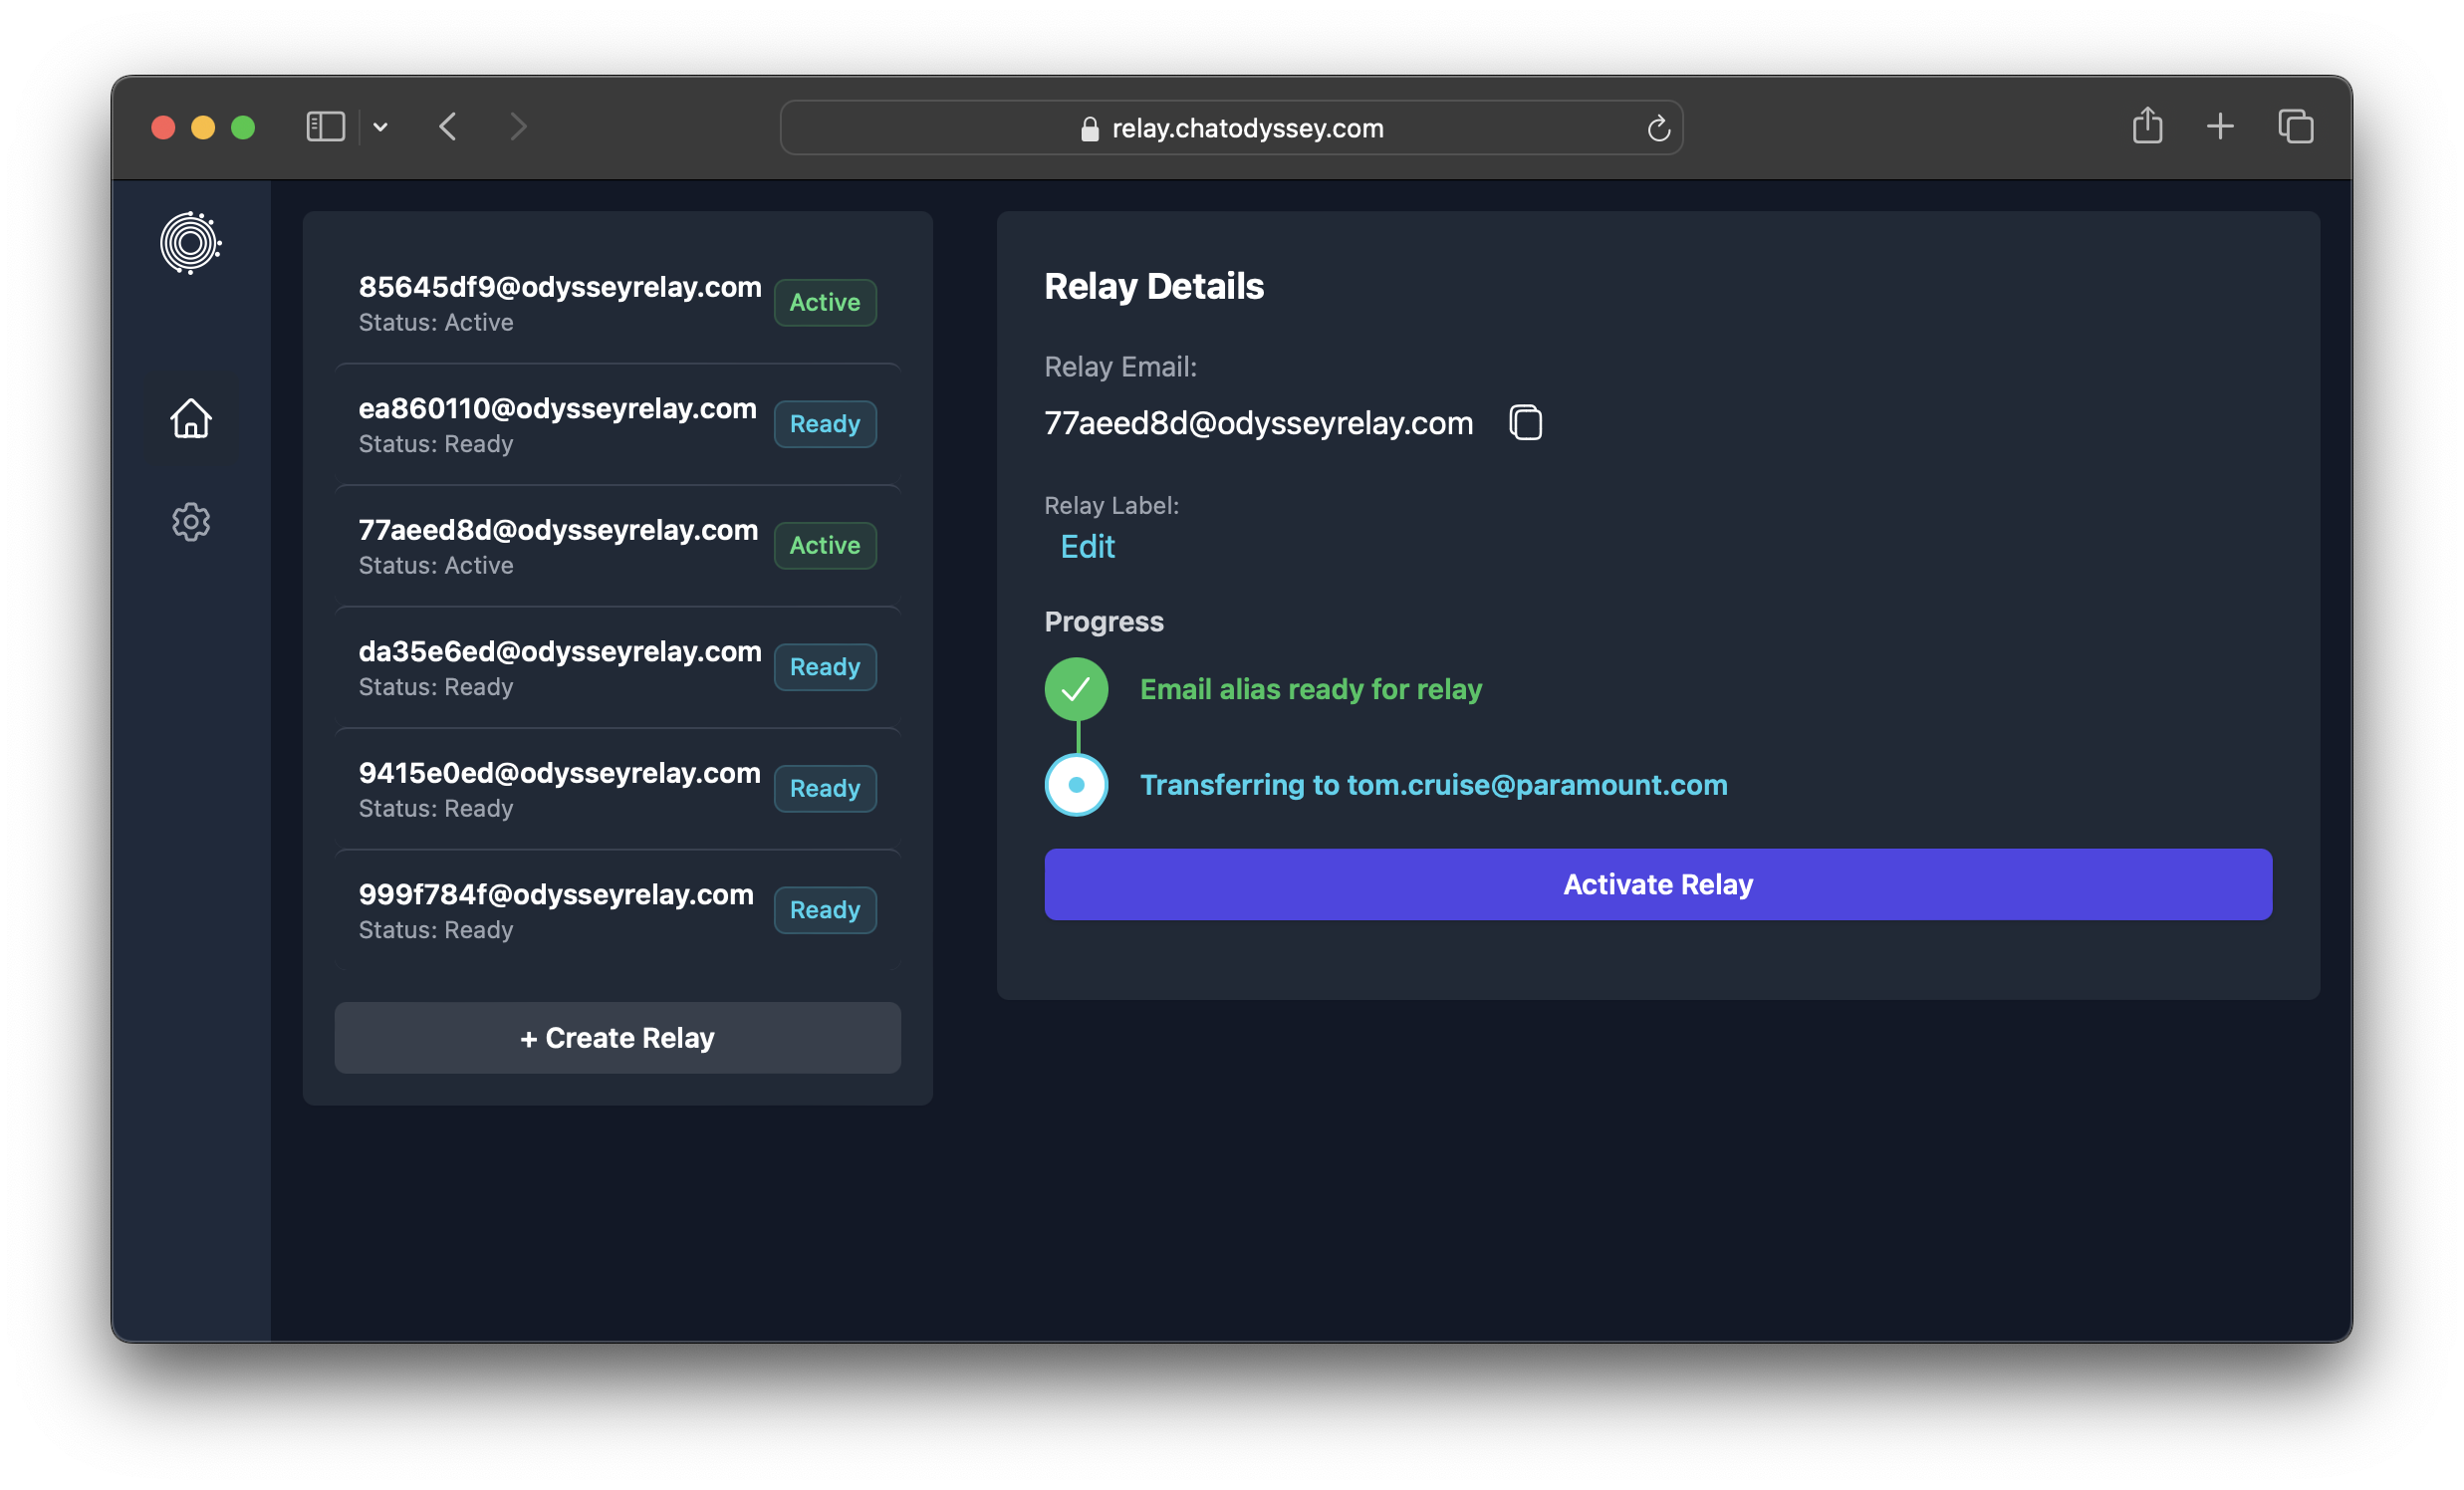The width and height of the screenshot is (2464, 1490).
Task: Open the Safari Share menu
Action: pos(2147,127)
